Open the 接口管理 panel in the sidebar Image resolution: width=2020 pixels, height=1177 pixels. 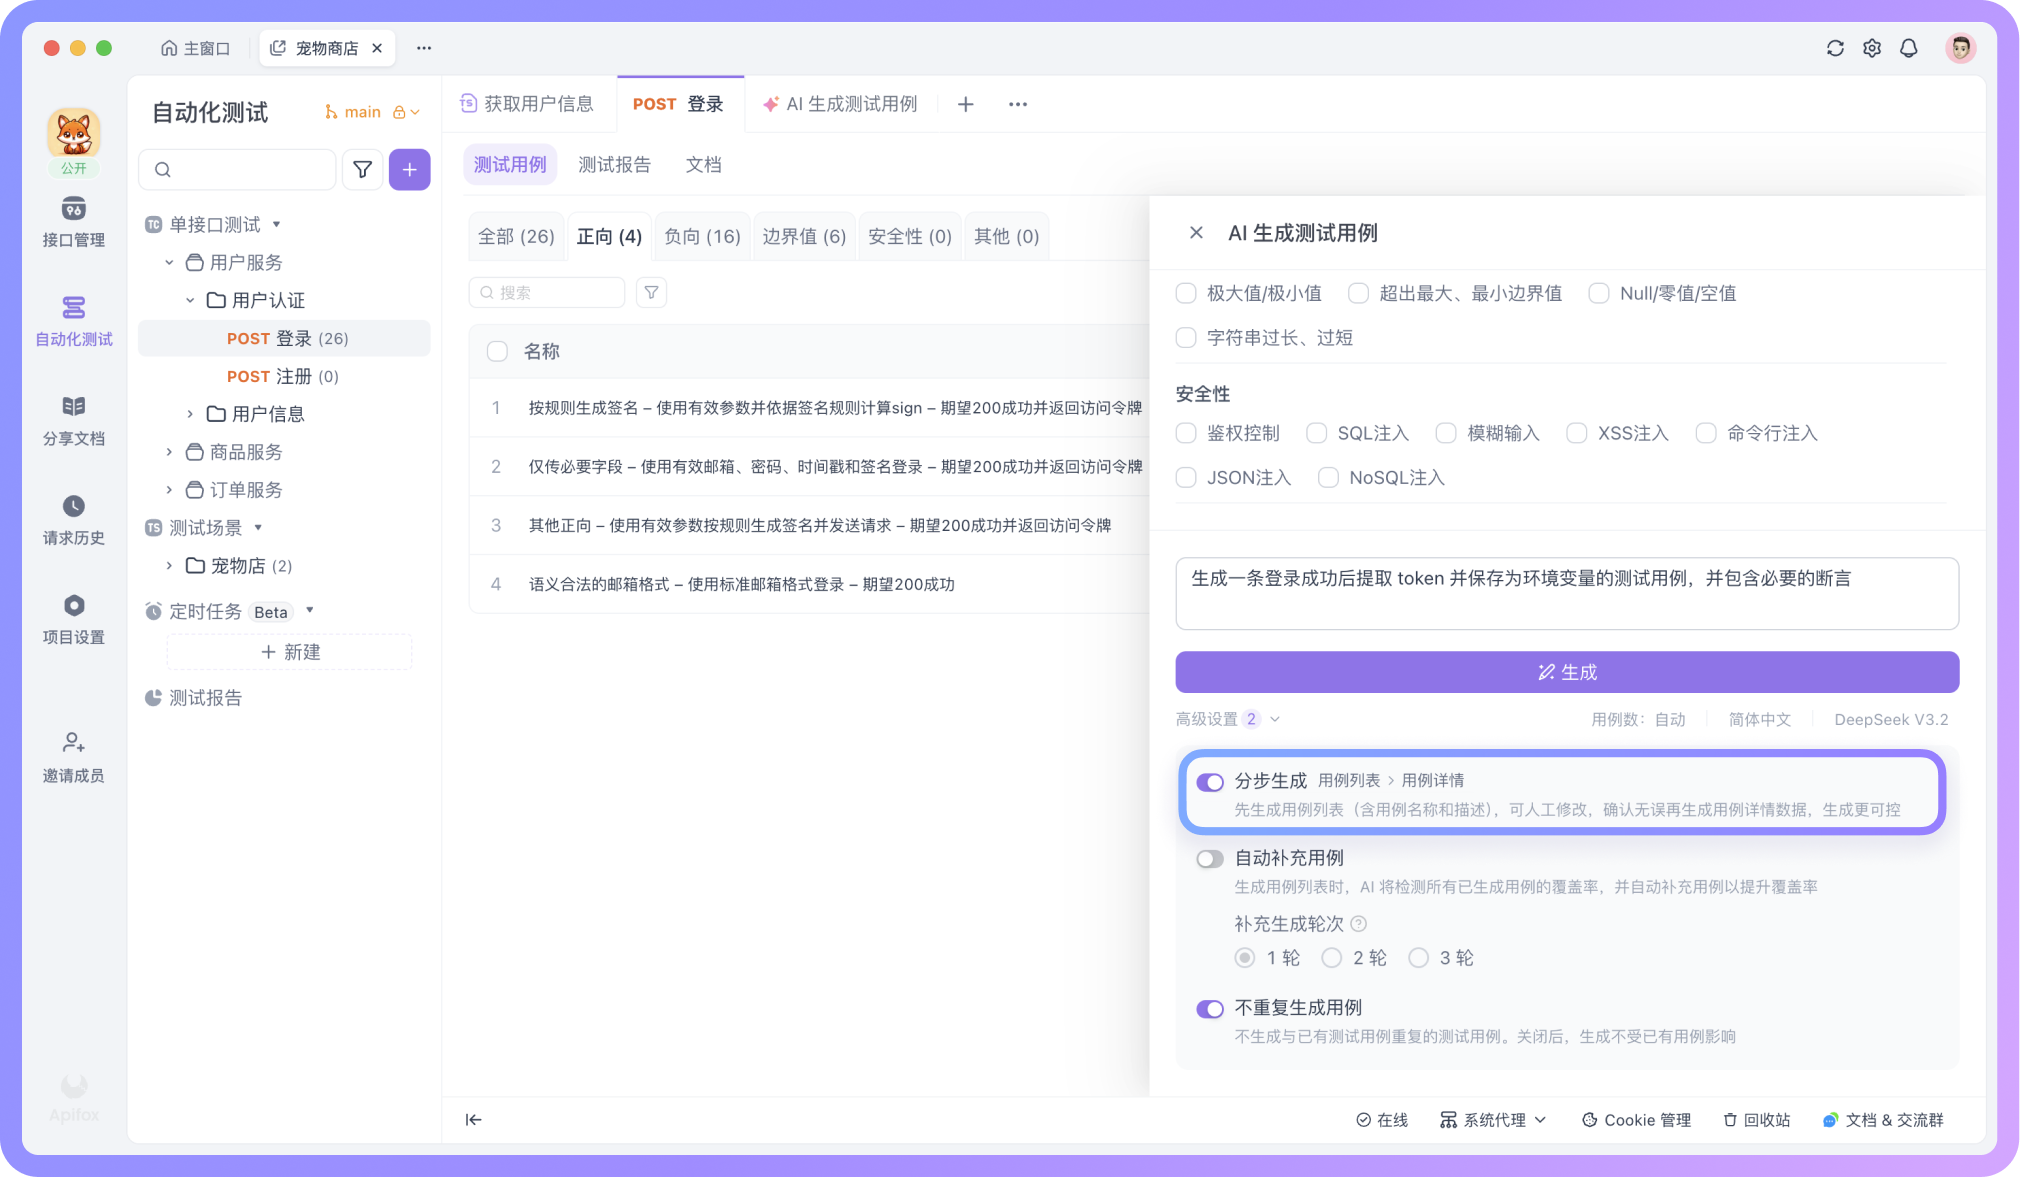[73, 222]
